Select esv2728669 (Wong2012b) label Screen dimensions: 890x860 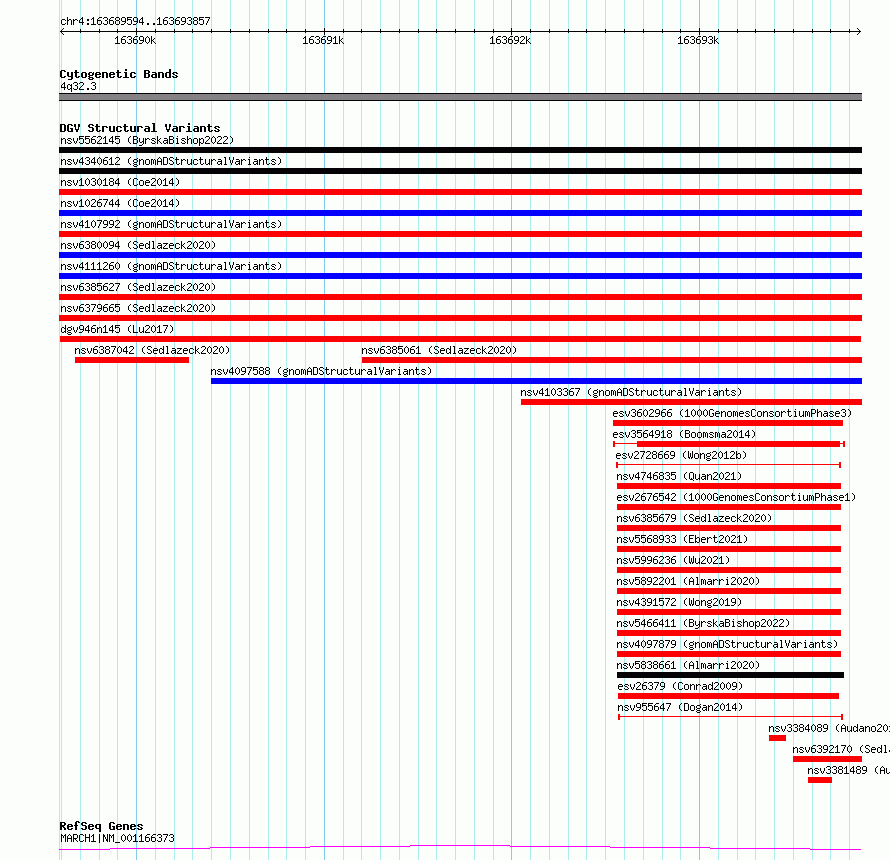coord(681,455)
